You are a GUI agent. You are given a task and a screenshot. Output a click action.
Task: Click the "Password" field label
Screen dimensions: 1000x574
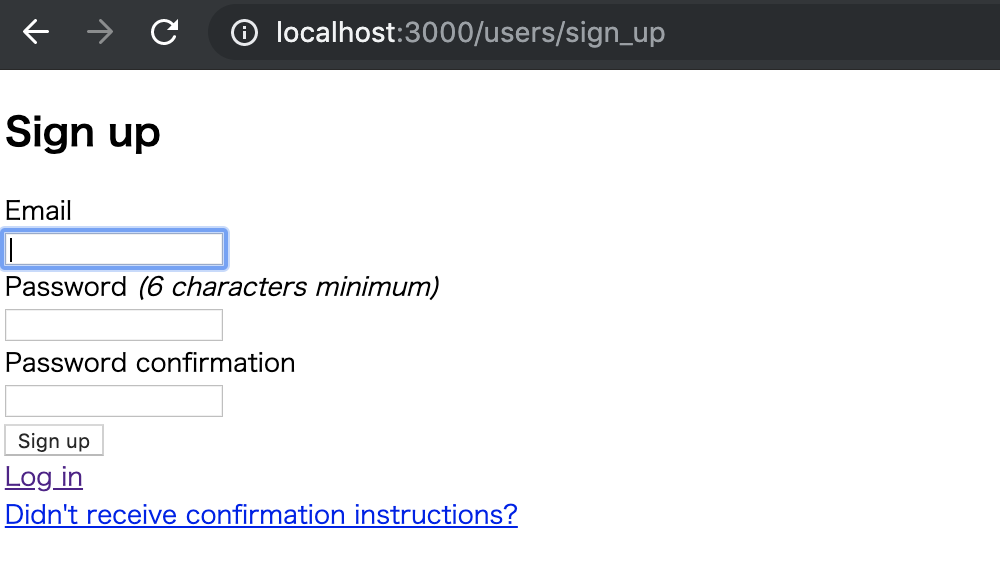coord(66,287)
